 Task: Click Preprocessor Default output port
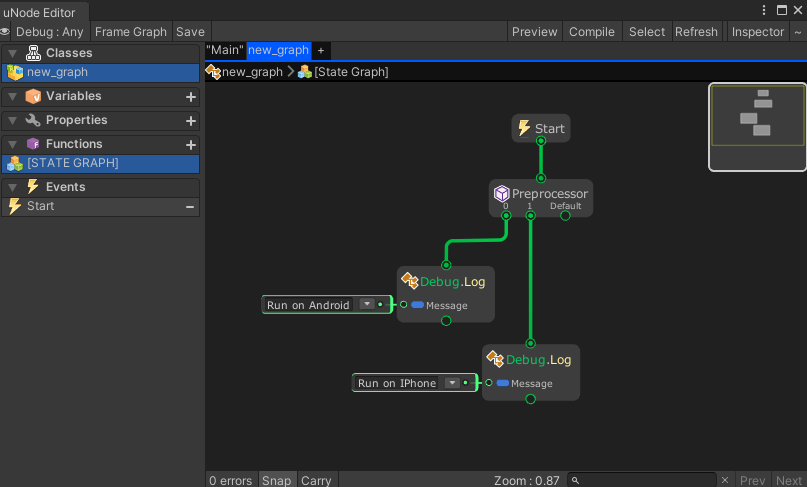[565, 216]
